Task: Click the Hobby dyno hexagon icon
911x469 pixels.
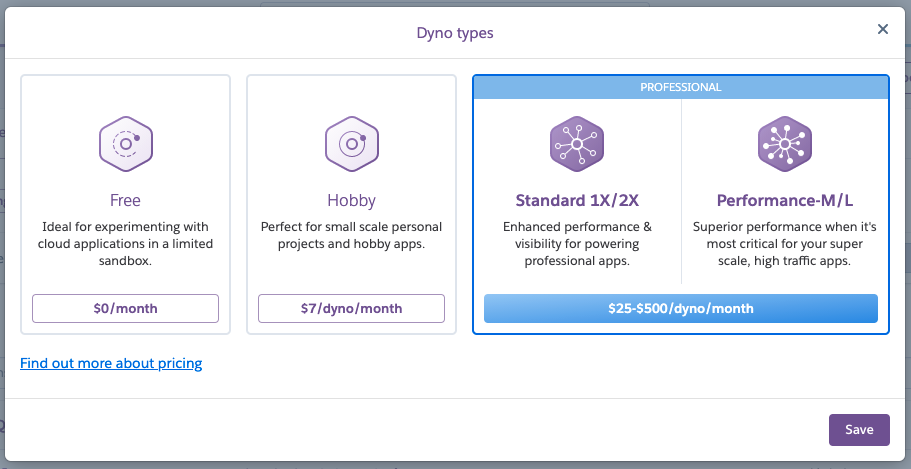Action: pyautogui.click(x=351, y=145)
